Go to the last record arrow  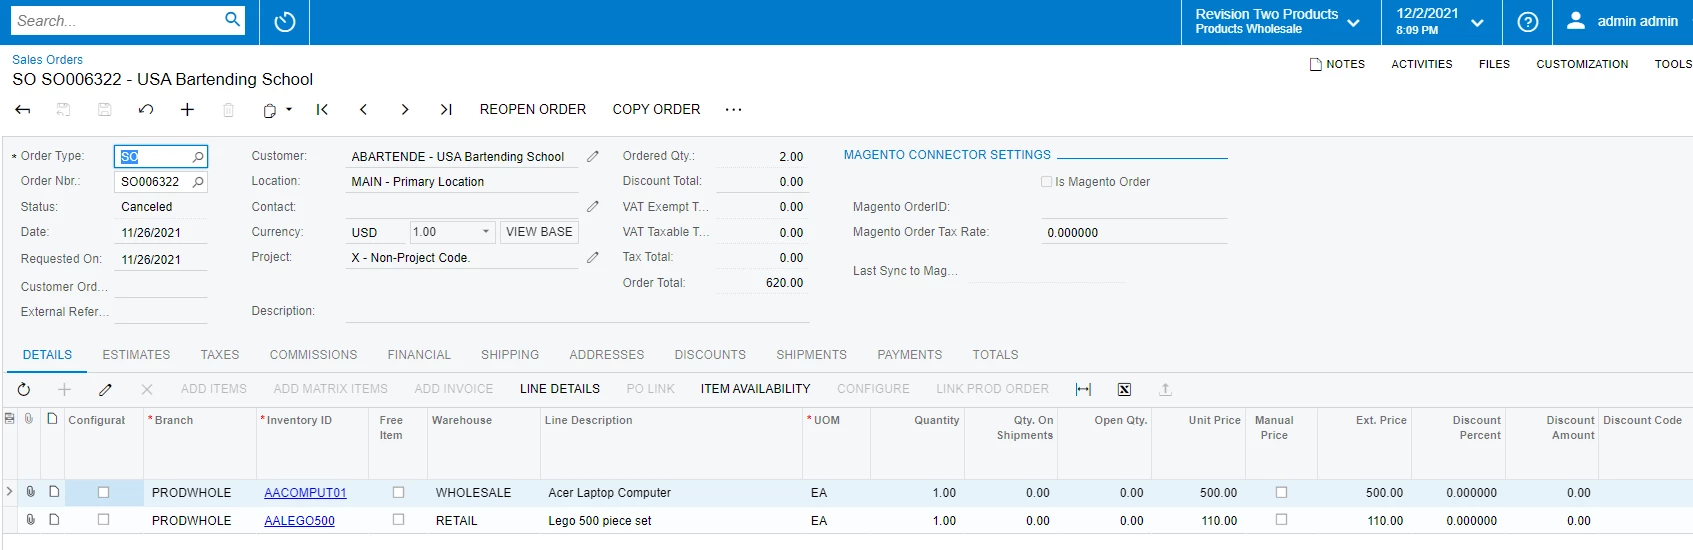click(446, 110)
